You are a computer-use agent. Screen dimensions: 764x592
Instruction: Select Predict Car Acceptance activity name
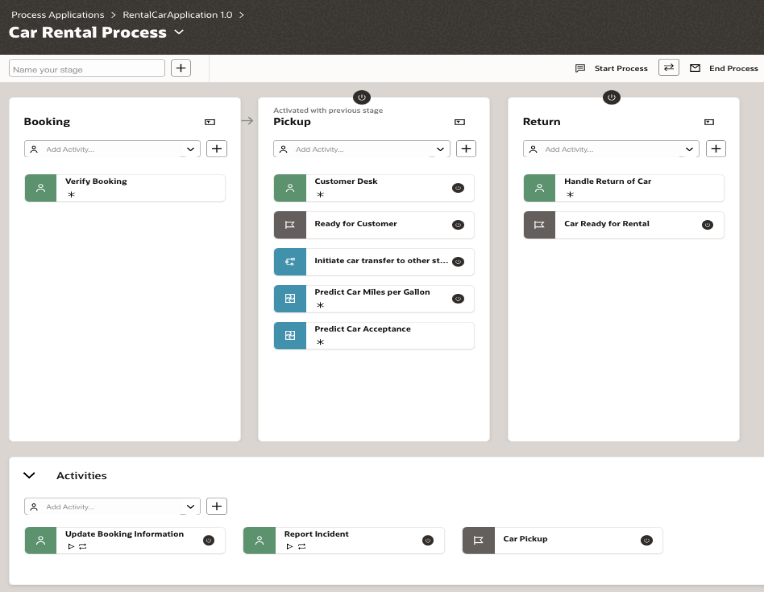pos(363,329)
